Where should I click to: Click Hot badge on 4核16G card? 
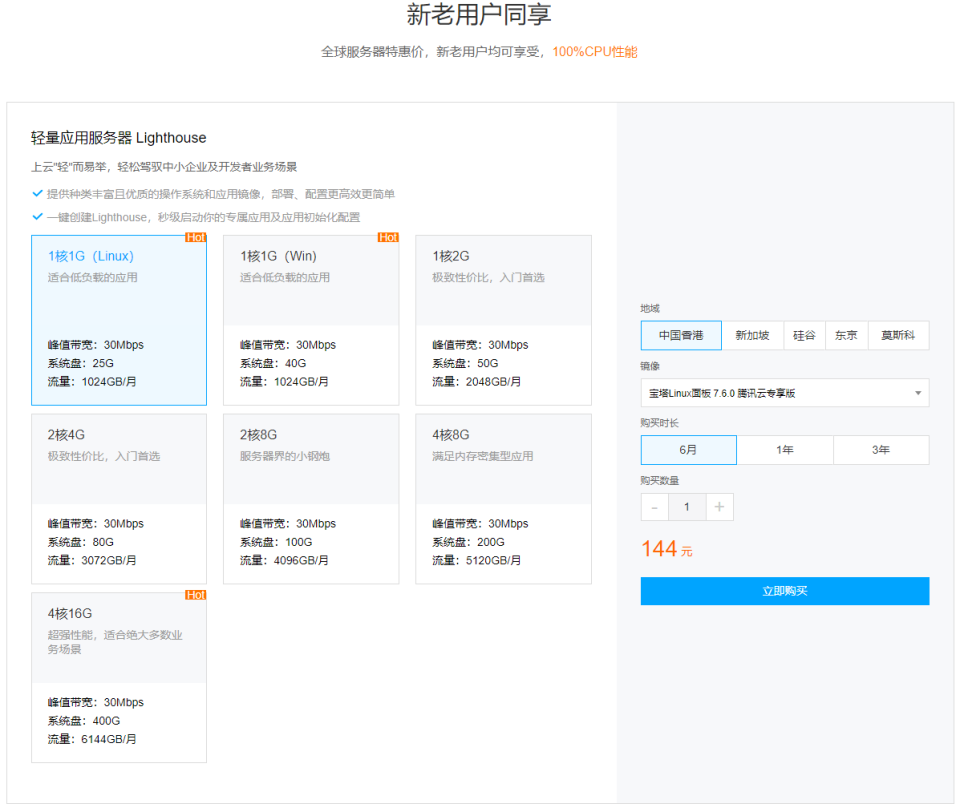196,595
